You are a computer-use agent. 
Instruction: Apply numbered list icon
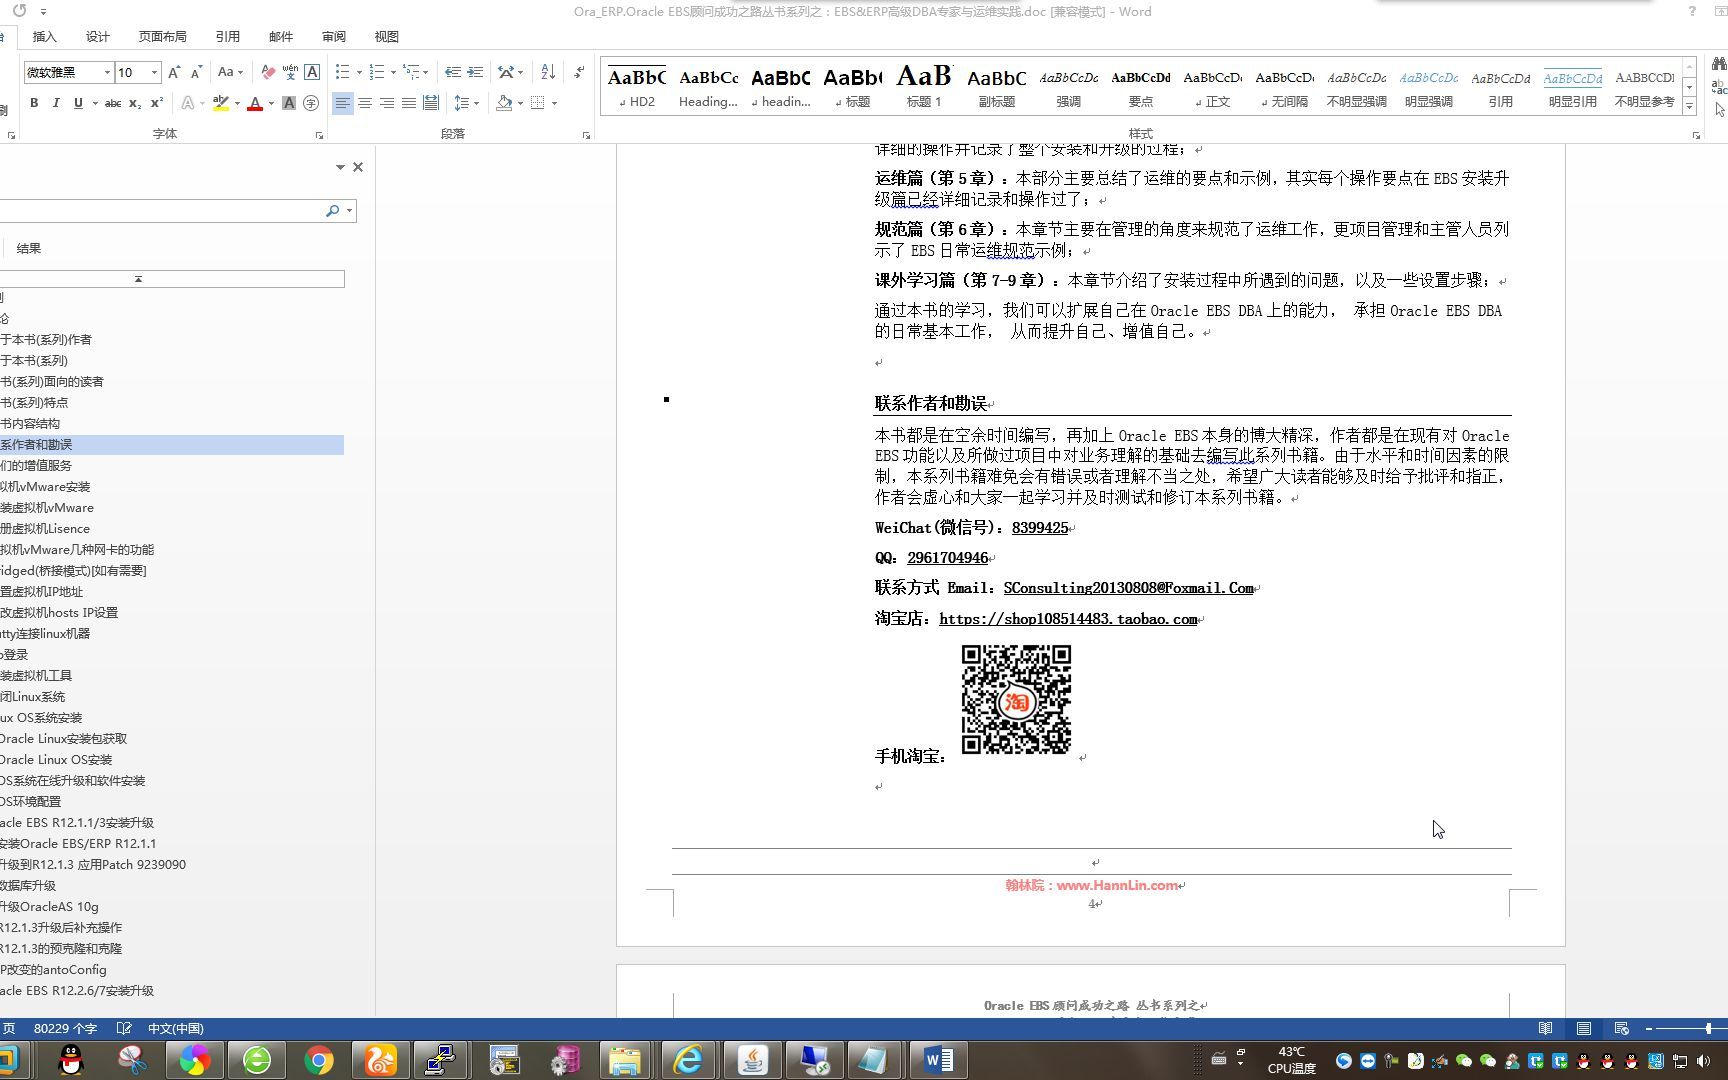coord(376,72)
